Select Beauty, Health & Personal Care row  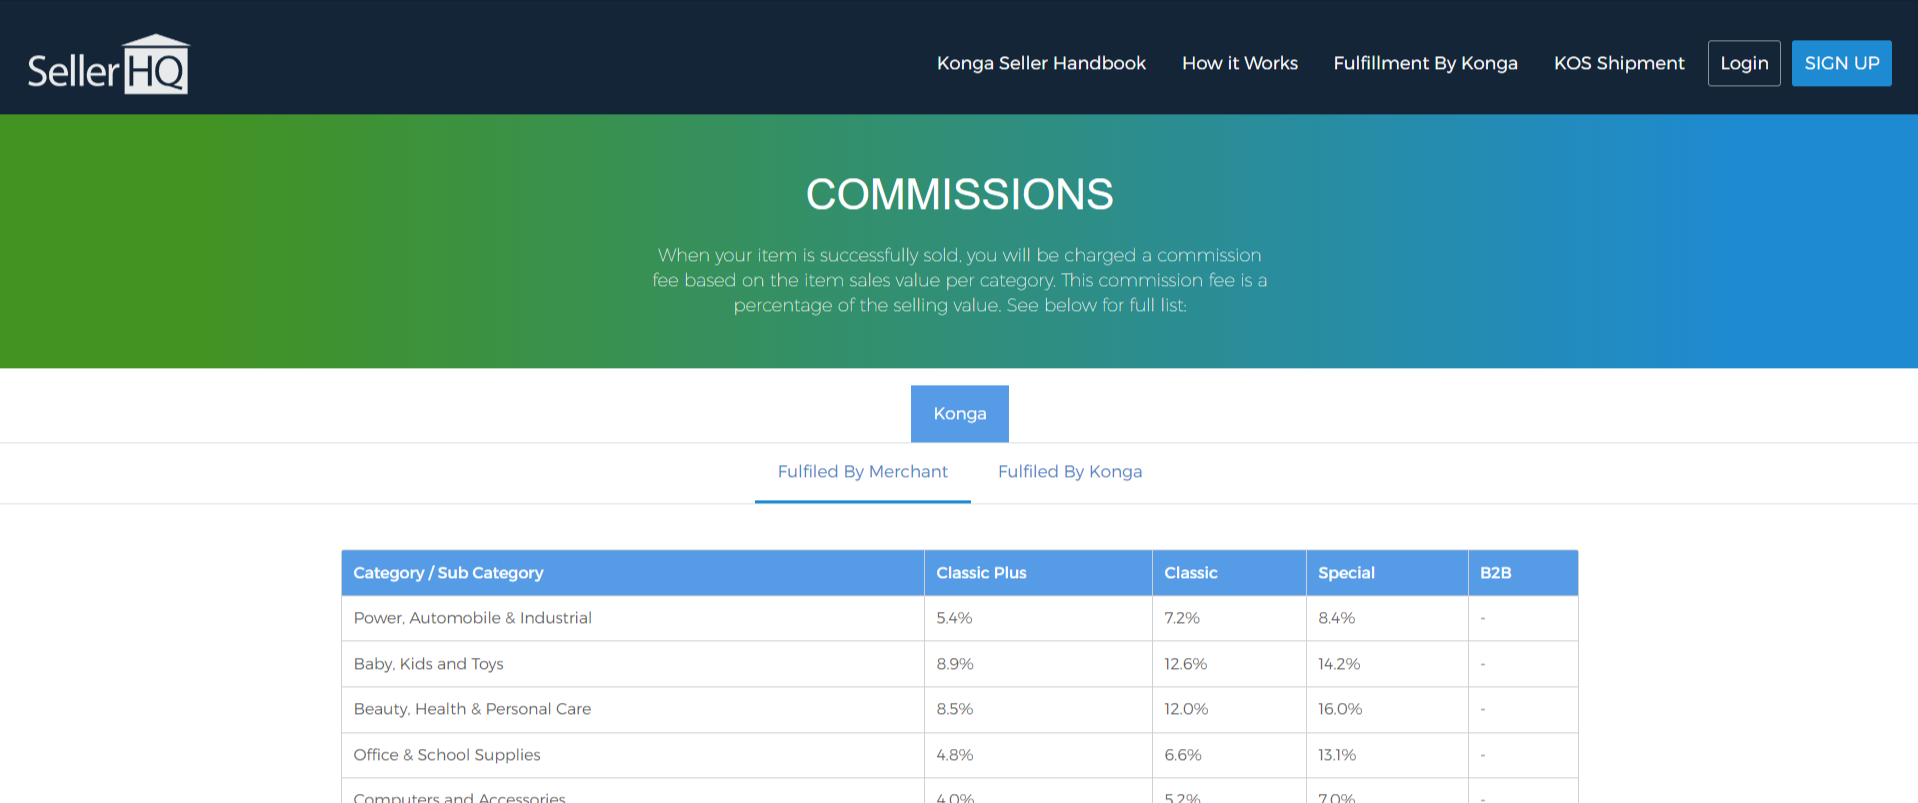click(472, 709)
